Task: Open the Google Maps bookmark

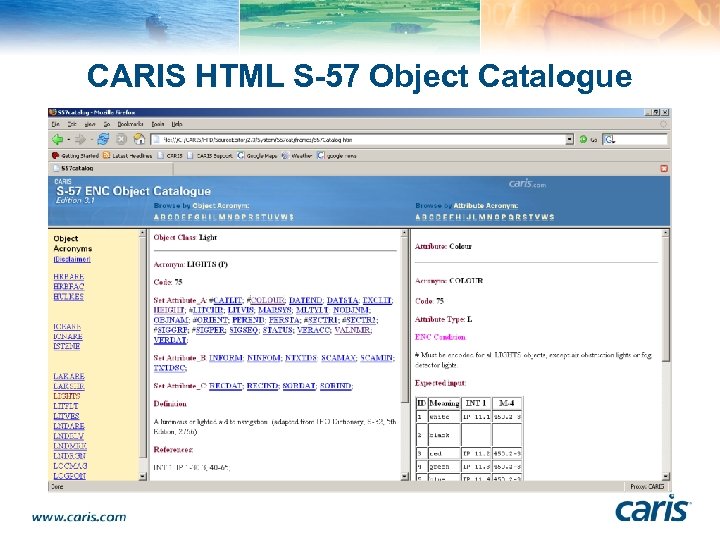Action: point(257,156)
